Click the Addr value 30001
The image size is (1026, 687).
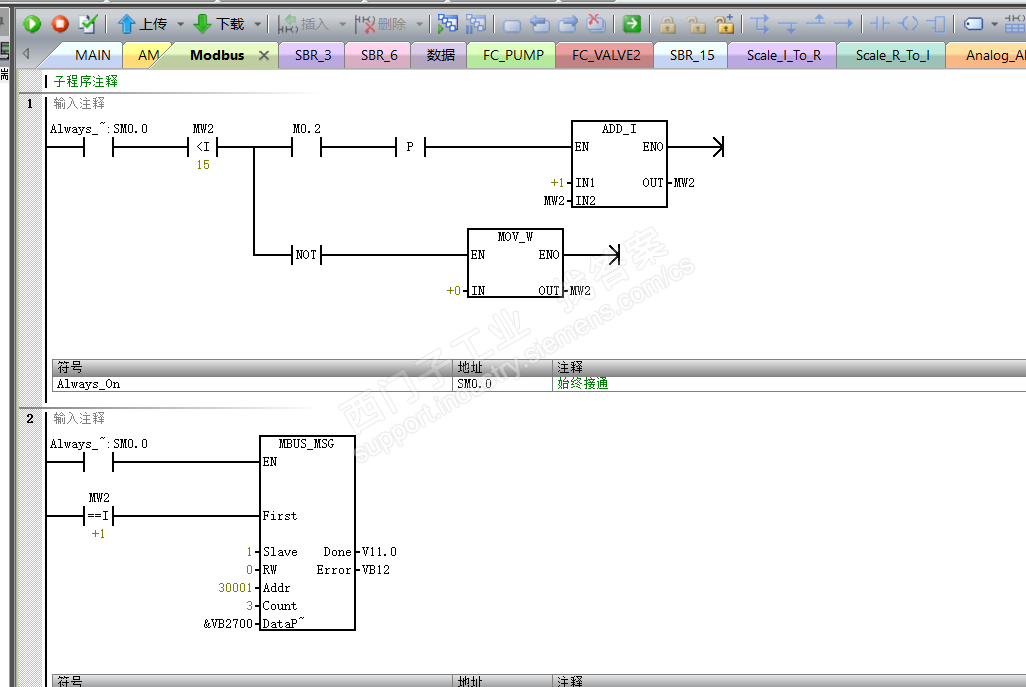coord(235,588)
